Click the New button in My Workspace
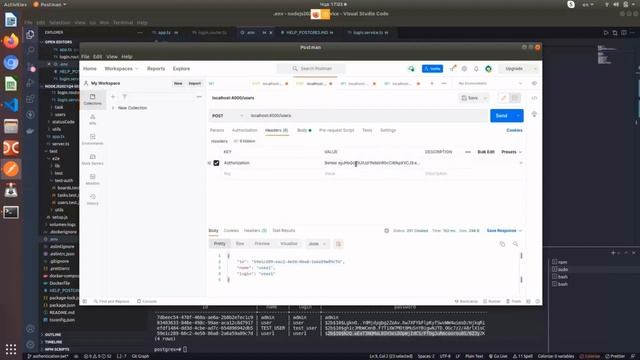This screenshot has width=640, height=360. click(x=178, y=83)
